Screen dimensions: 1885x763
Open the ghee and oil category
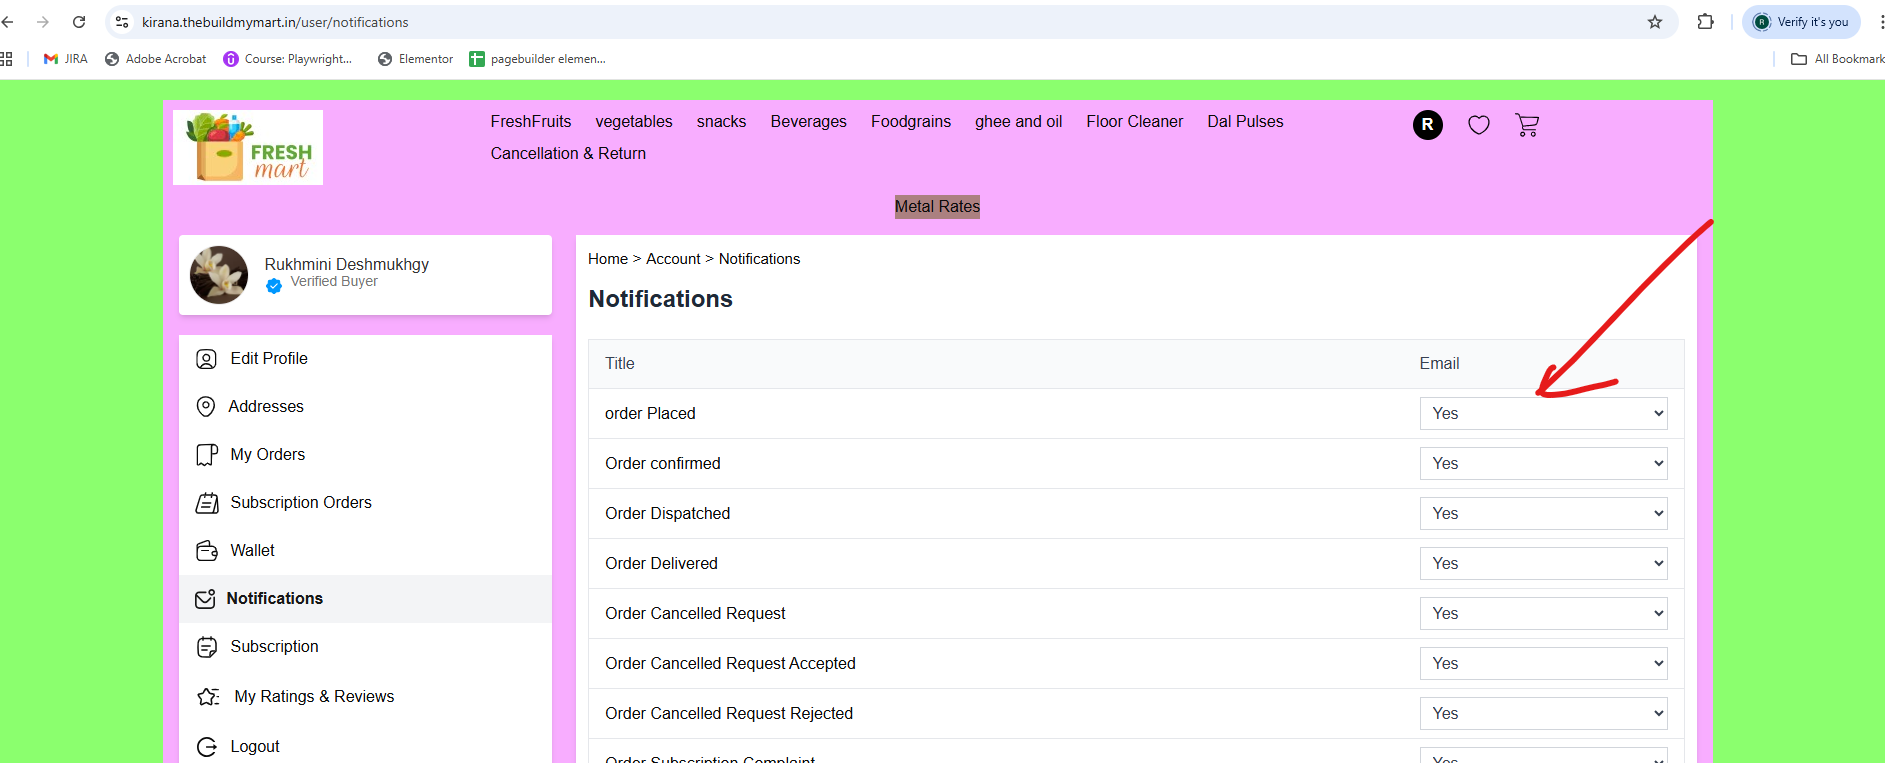[x=1019, y=121]
